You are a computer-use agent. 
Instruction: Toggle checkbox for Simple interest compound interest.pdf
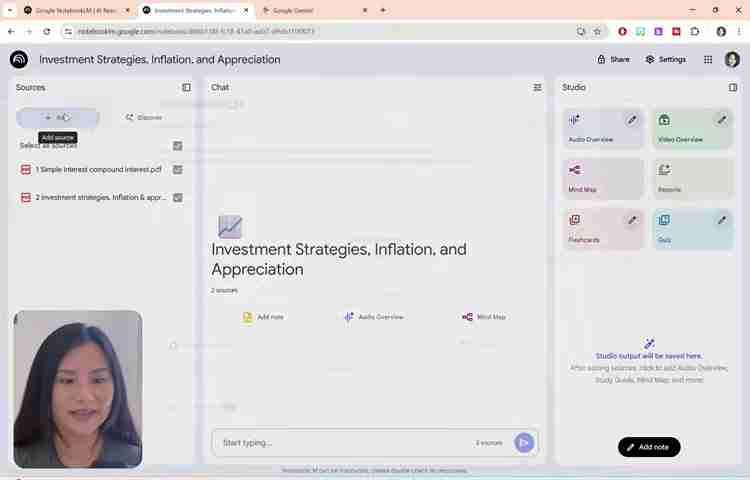[177, 170]
